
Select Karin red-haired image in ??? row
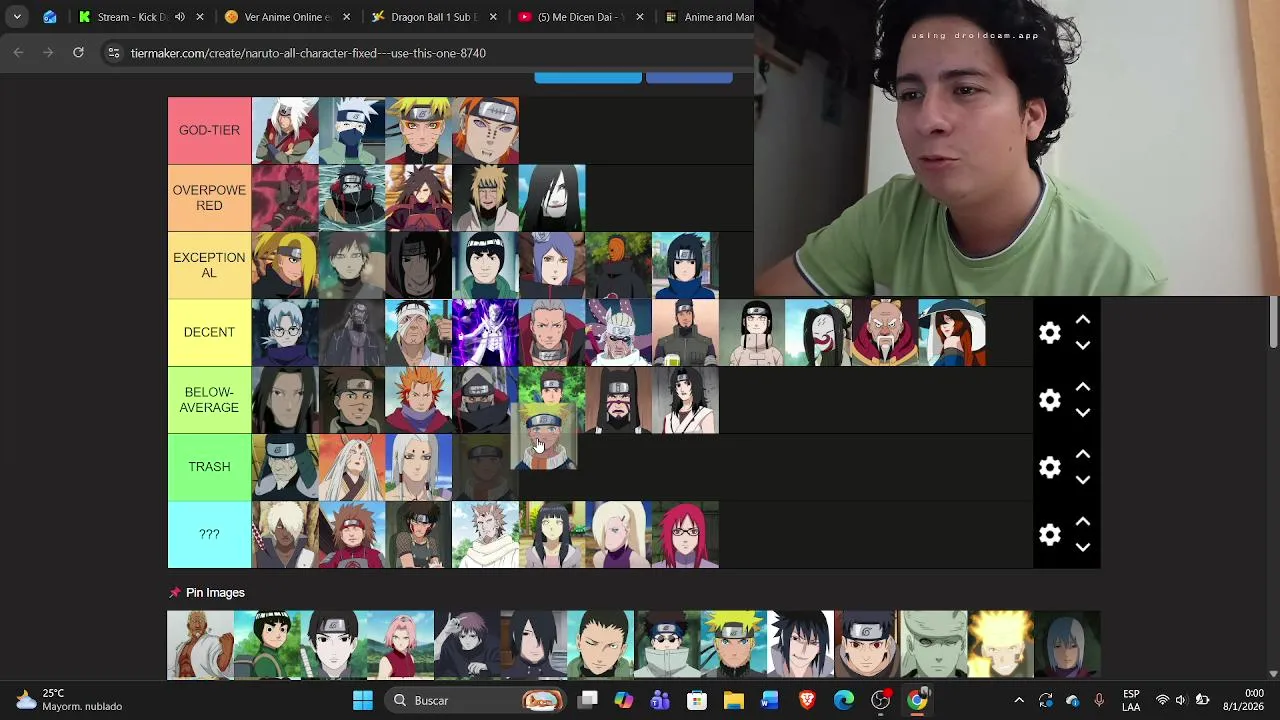[x=685, y=535]
